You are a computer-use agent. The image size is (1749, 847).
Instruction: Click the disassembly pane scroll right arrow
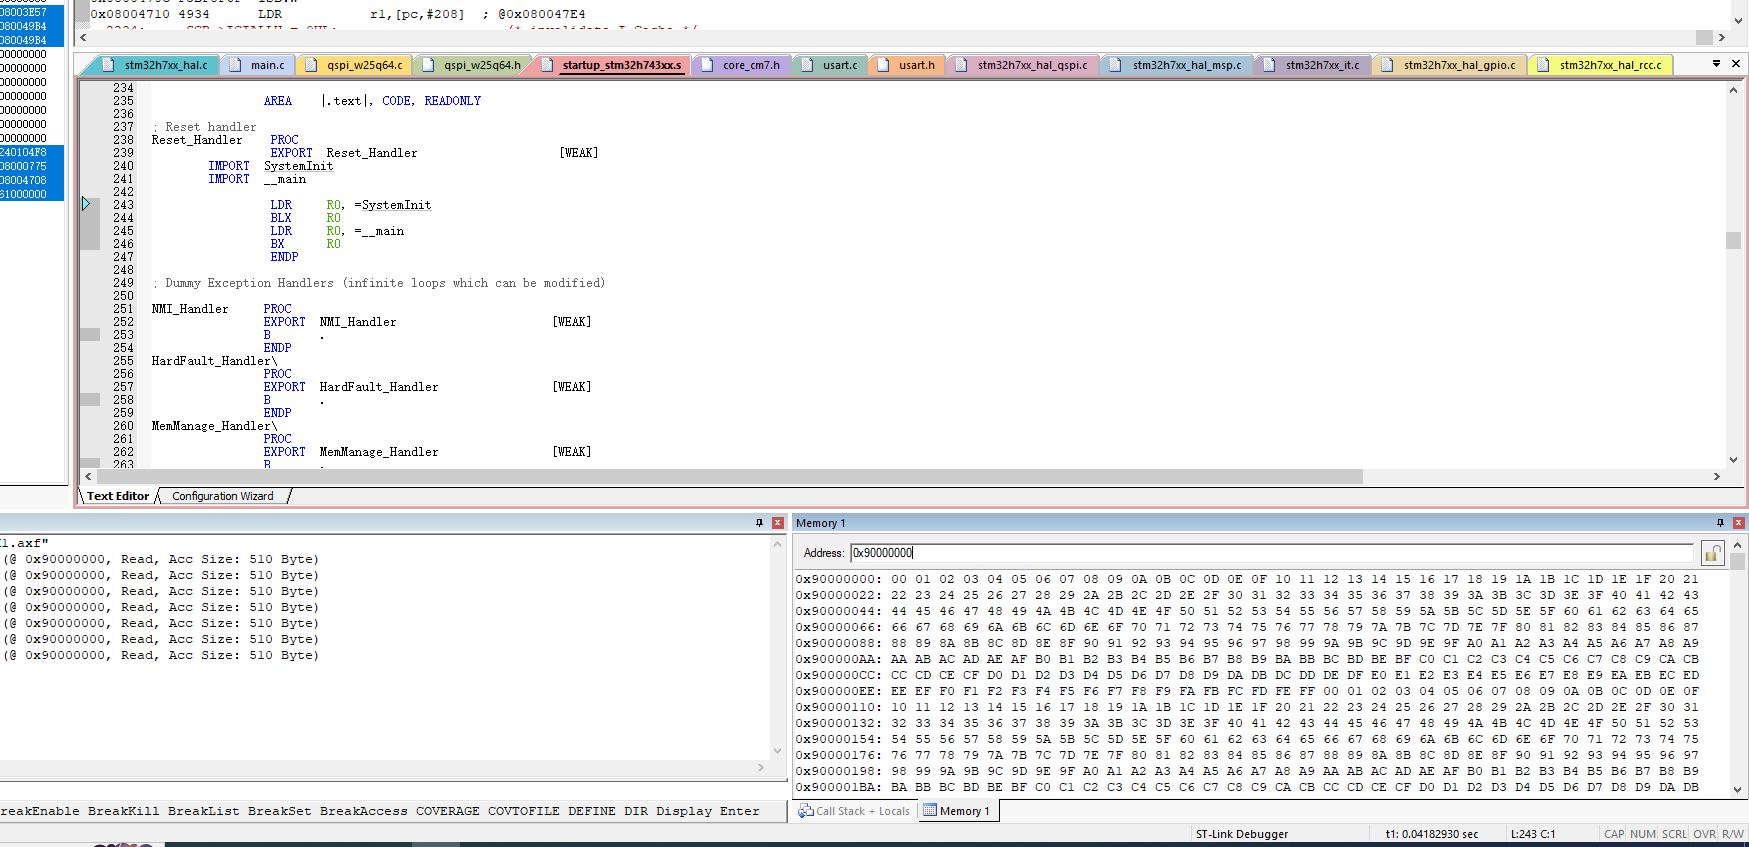point(1721,37)
